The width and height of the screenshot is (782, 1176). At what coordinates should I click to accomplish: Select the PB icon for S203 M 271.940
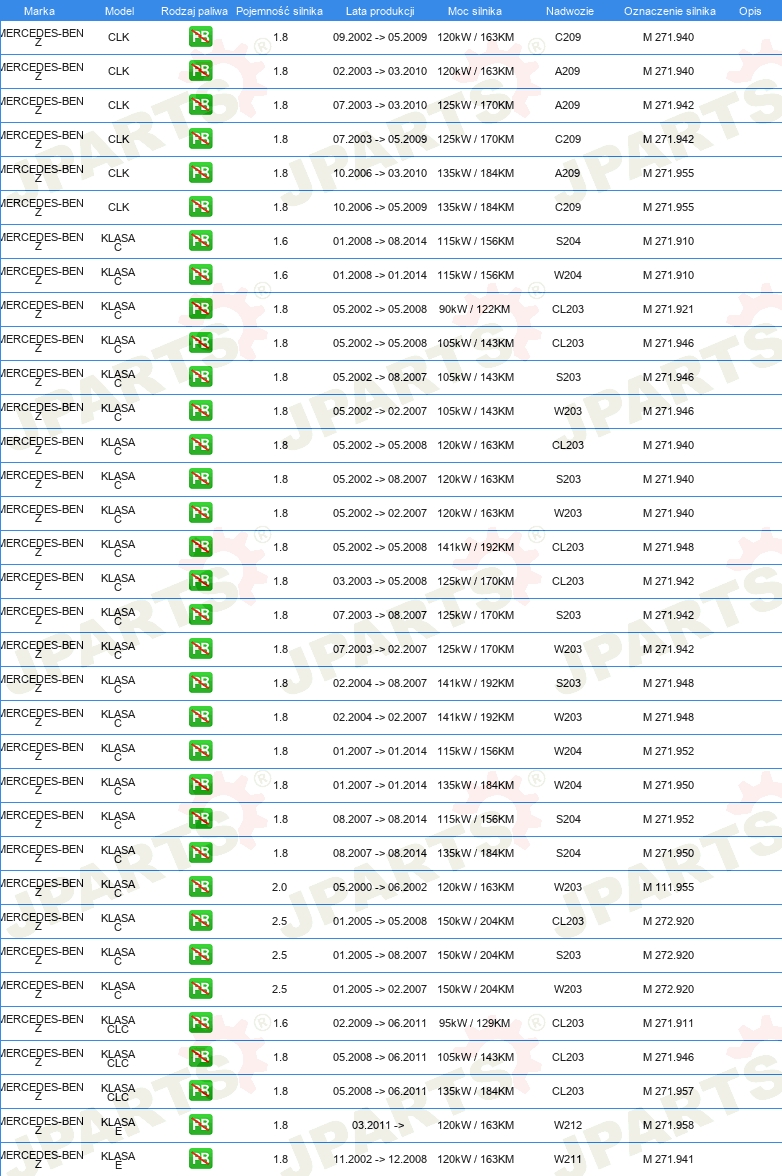200,478
